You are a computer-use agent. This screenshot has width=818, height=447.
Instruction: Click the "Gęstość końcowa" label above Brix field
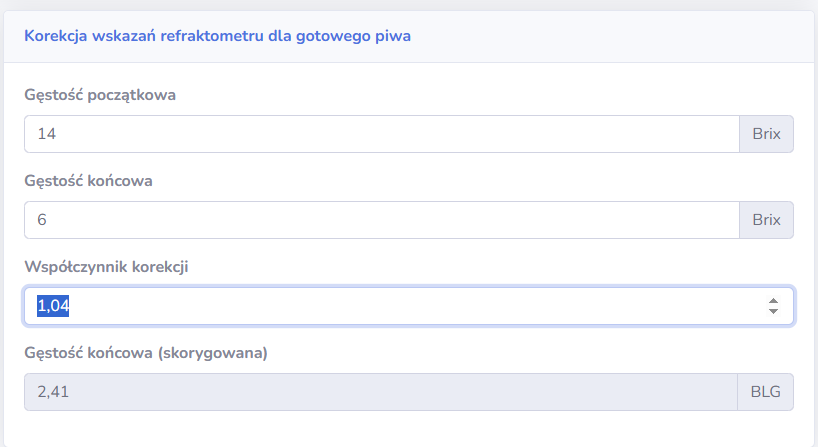click(x=88, y=181)
